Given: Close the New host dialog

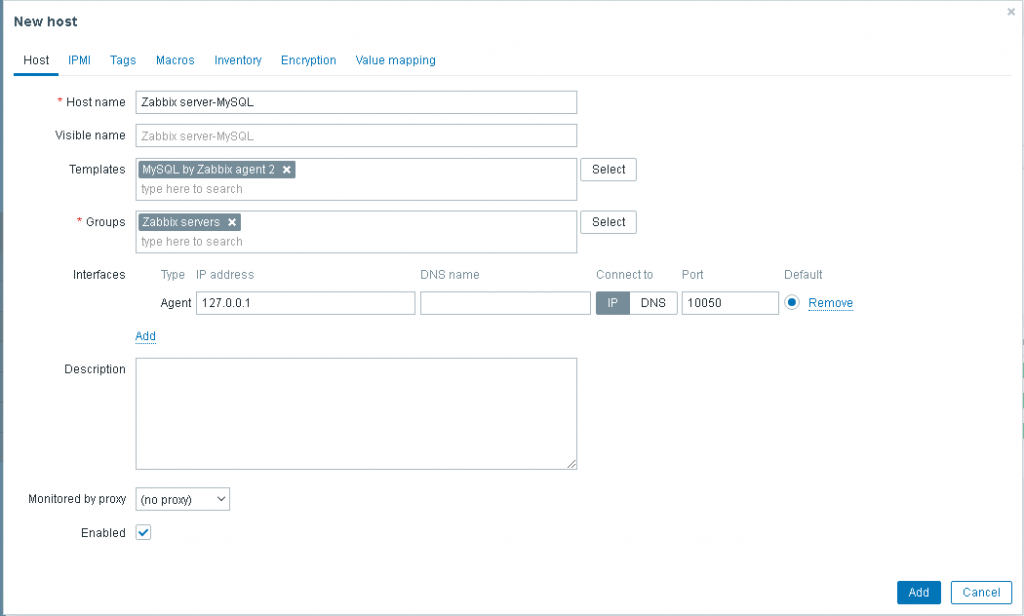Looking at the screenshot, I should click(x=1011, y=12).
